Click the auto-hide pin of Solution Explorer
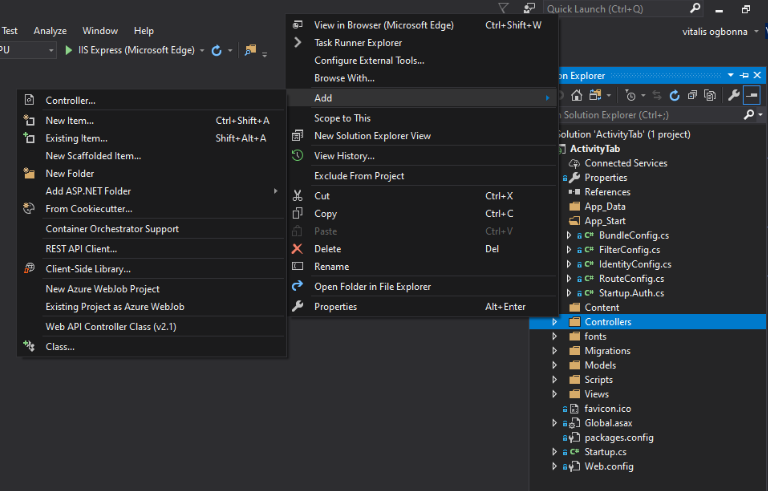Image resolution: width=768 pixels, height=491 pixels. [x=744, y=75]
